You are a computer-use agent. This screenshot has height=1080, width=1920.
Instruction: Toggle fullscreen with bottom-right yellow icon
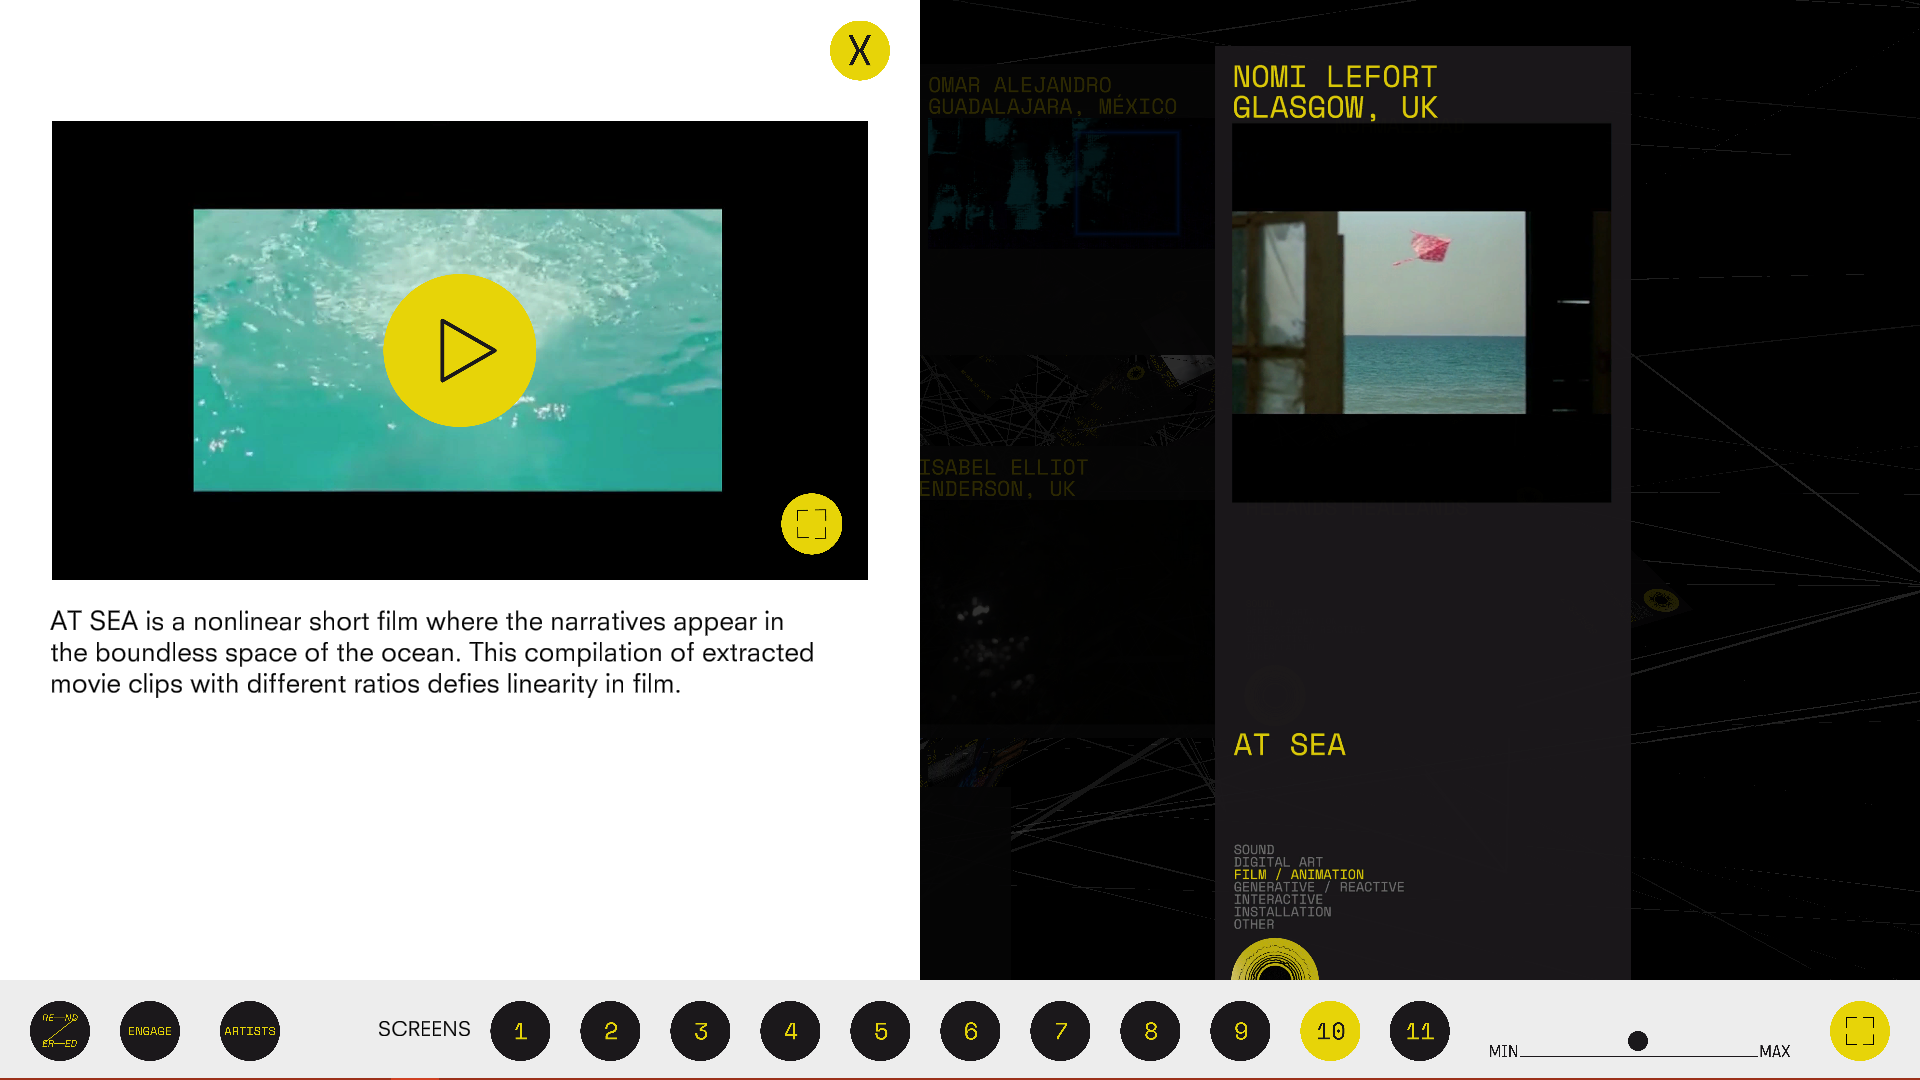[1859, 1031]
